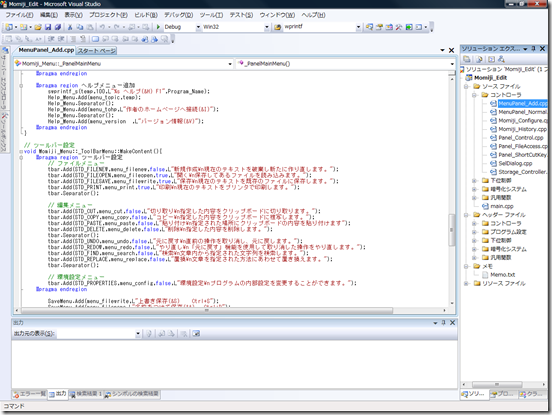Switch to the スタート ページ tab

(97, 51)
